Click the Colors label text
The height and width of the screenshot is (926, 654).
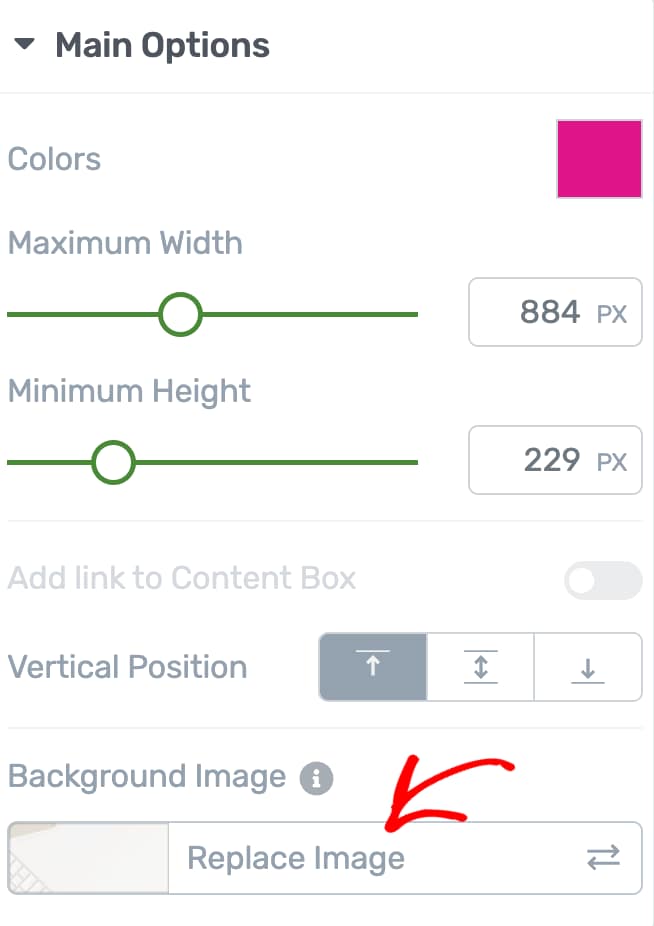click(54, 159)
